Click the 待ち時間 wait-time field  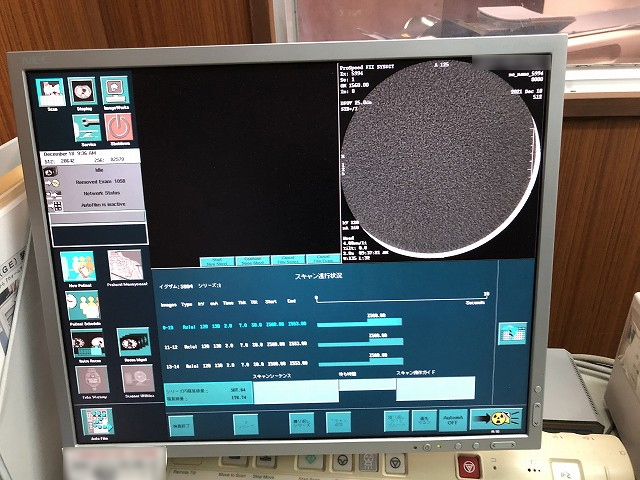tap(367, 384)
